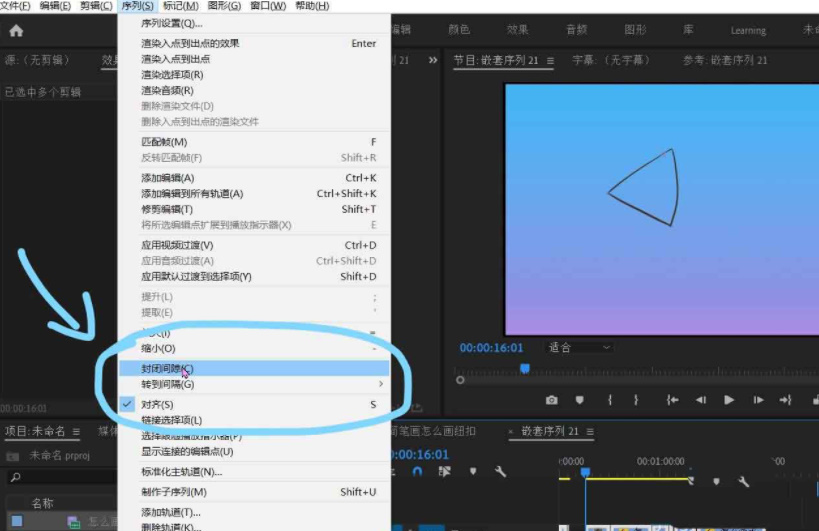Add marker icon in timeline header
Viewport: 819px width, 531px height.
click(473, 471)
